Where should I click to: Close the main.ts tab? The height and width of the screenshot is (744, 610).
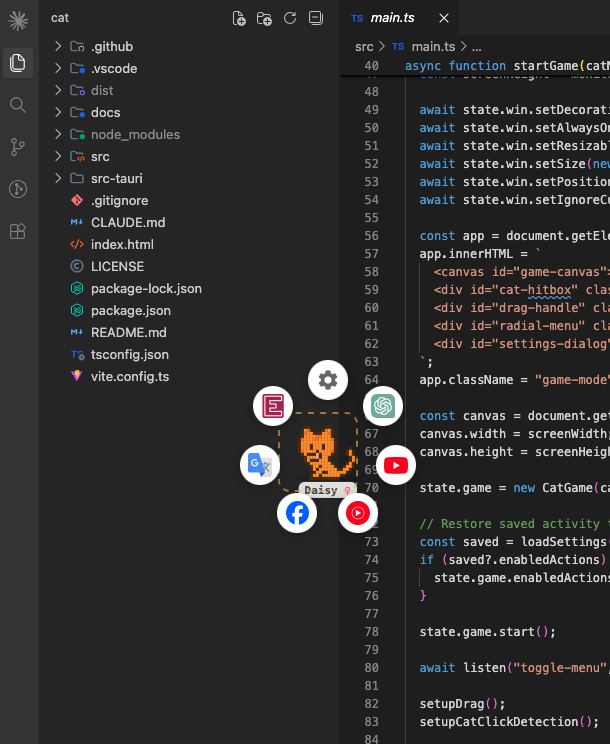[444, 18]
